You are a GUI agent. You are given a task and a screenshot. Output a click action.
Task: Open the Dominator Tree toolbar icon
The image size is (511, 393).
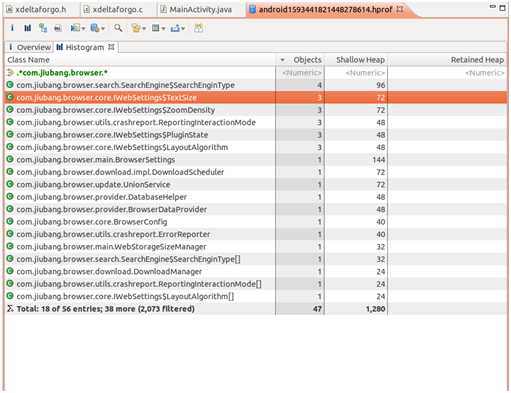(x=43, y=28)
